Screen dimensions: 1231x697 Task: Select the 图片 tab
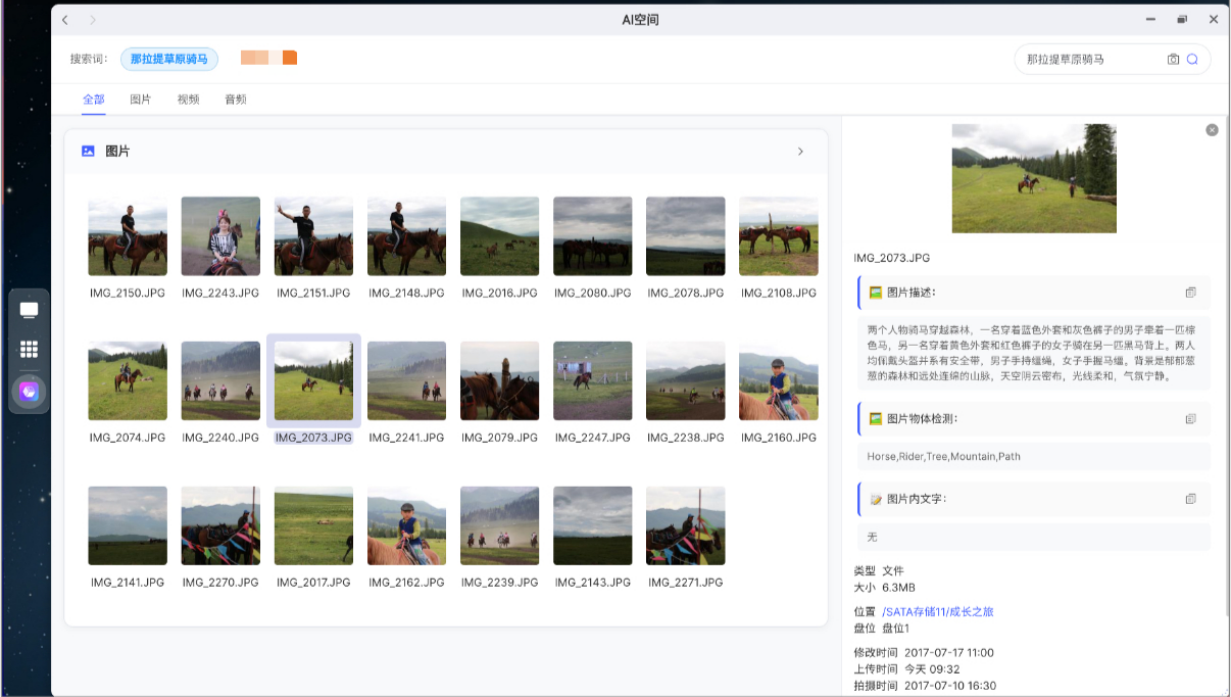pos(140,99)
